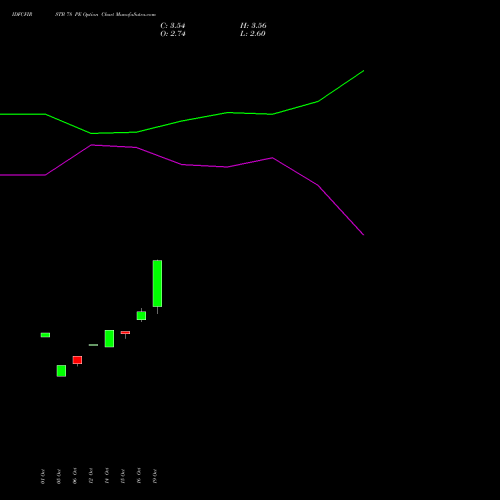Select the lowest green candlestick on 05 Oct

61,371
